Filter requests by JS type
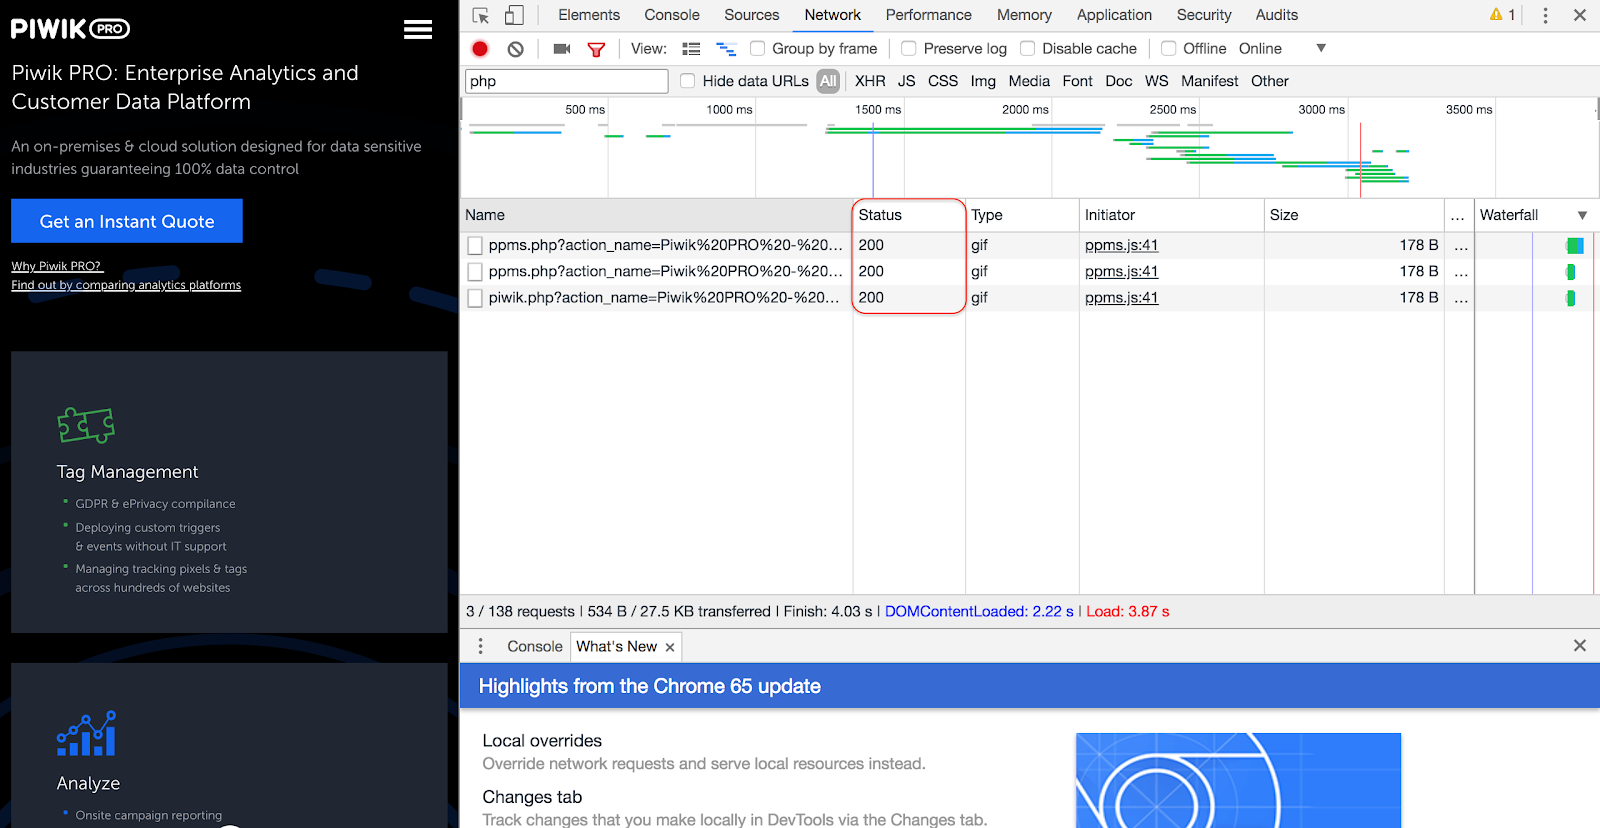Image resolution: width=1600 pixels, height=828 pixels. click(906, 81)
